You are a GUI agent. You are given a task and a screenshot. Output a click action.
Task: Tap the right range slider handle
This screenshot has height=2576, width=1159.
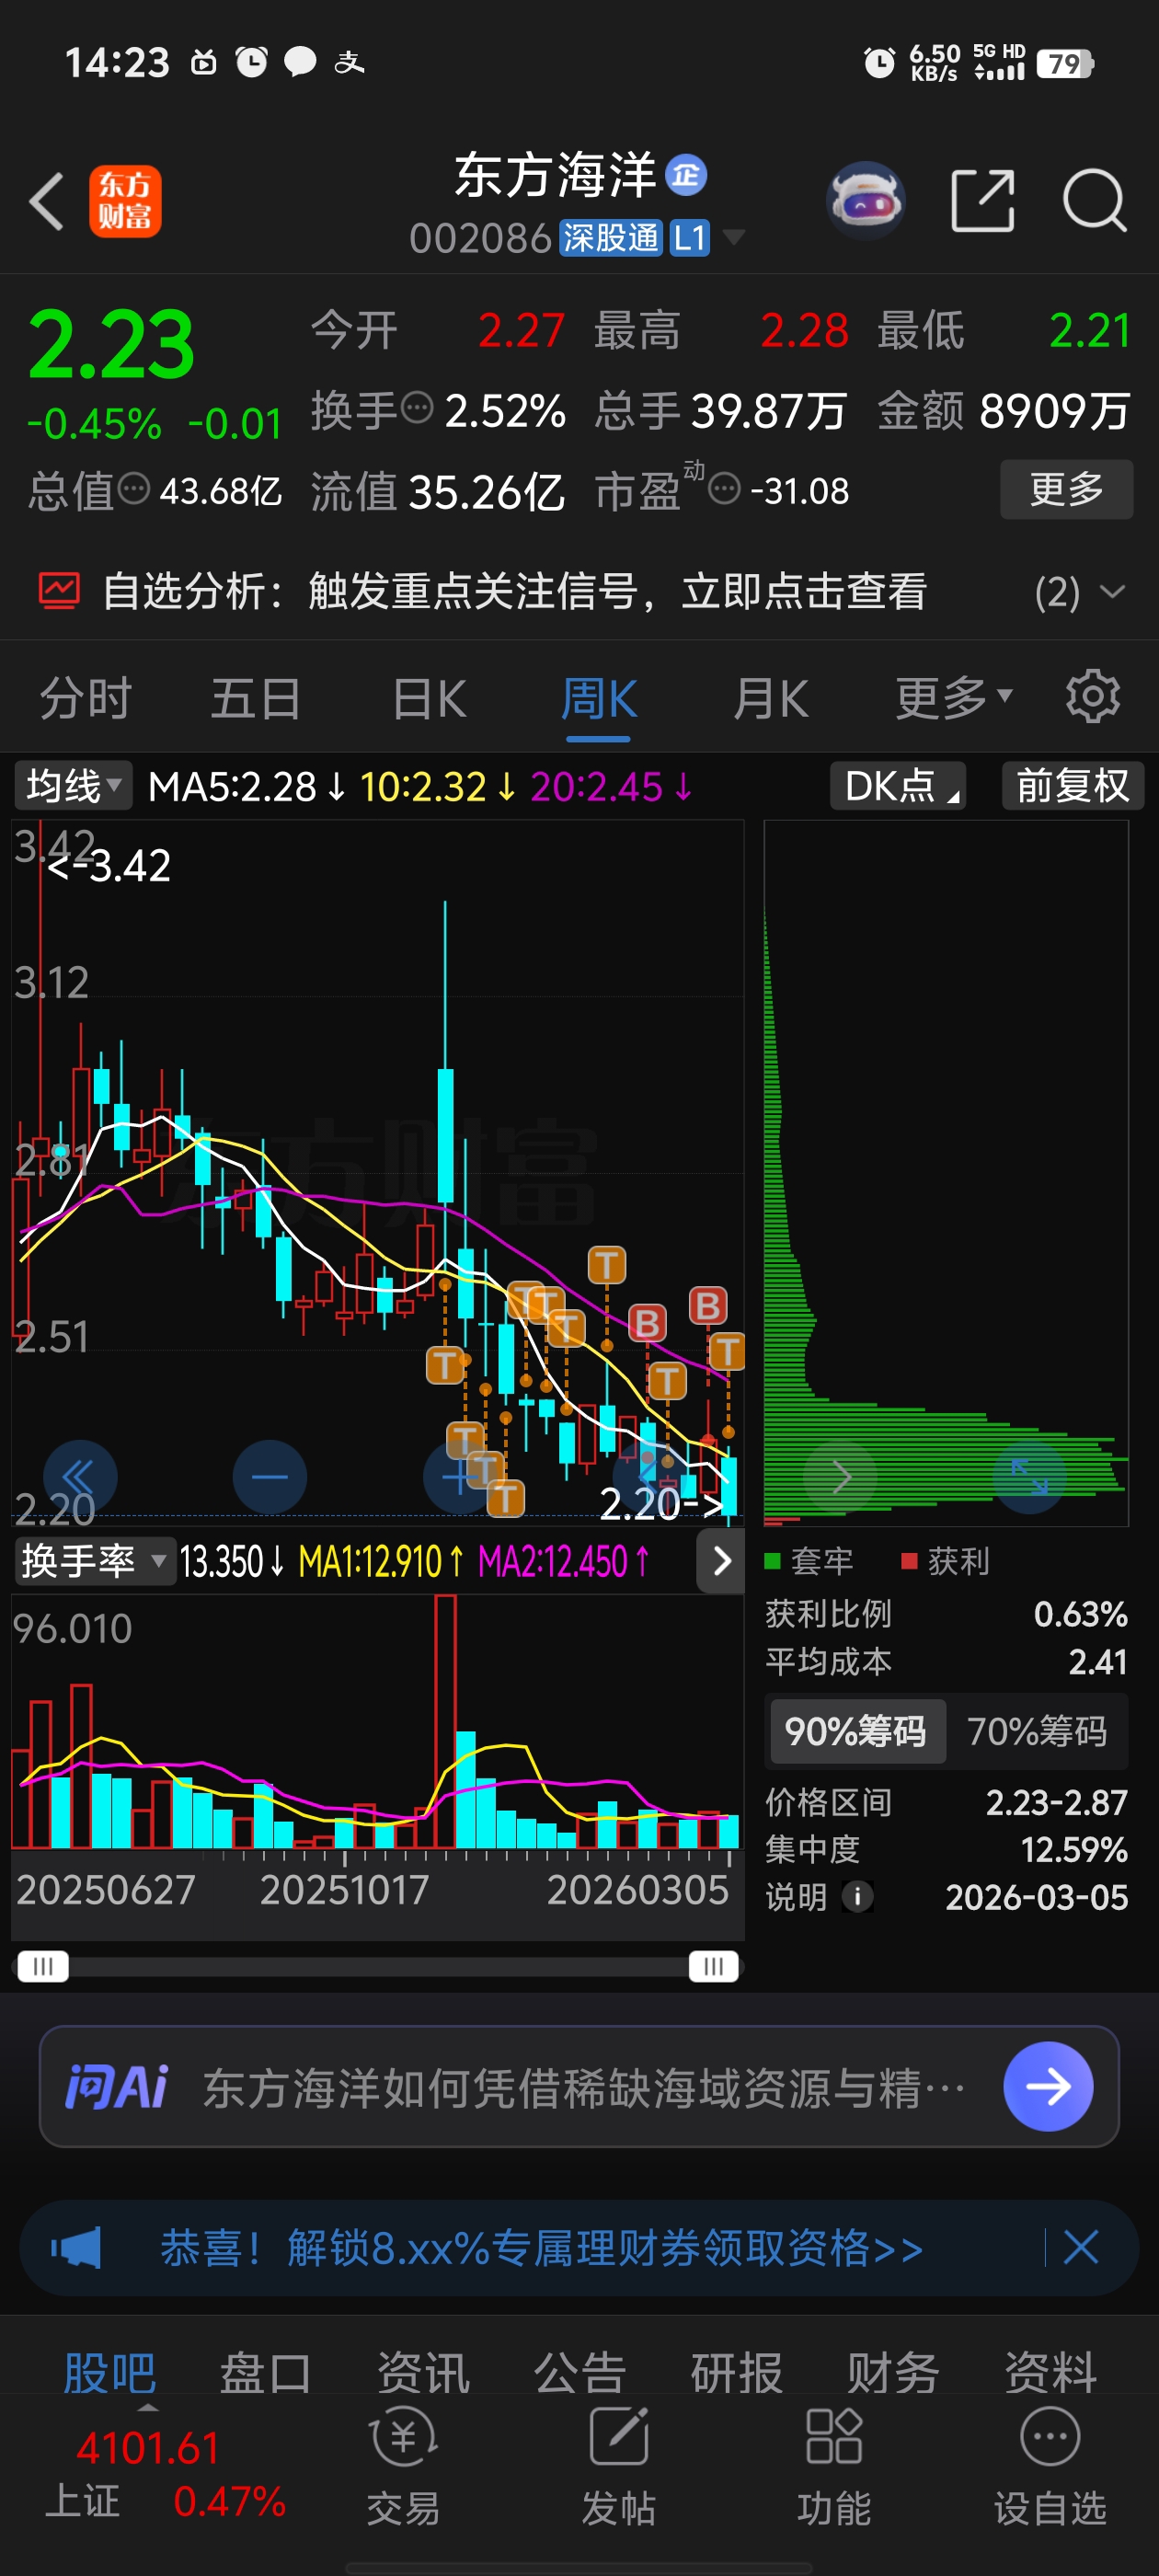[x=713, y=1966]
